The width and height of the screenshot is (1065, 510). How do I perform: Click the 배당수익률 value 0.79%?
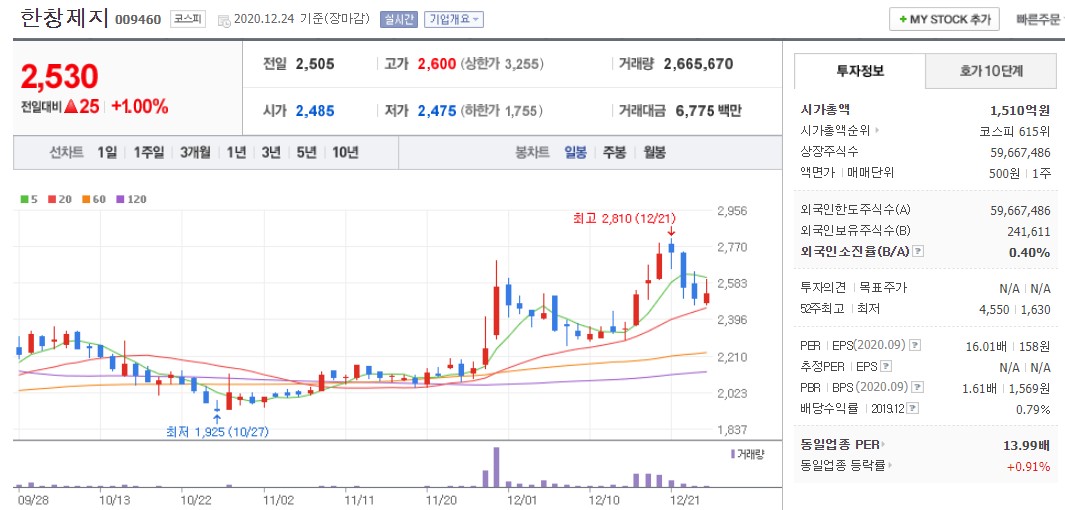click(x=1033, y=409)
